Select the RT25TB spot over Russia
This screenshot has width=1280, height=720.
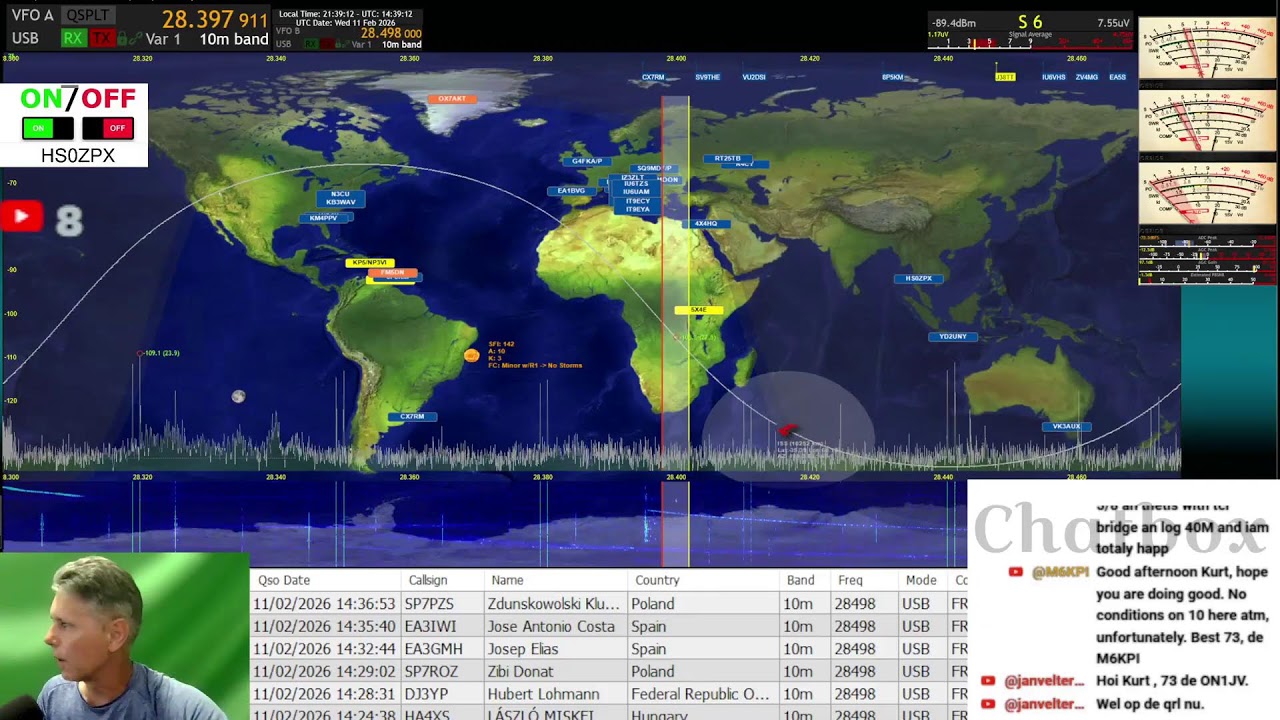(x=728, y=158)
